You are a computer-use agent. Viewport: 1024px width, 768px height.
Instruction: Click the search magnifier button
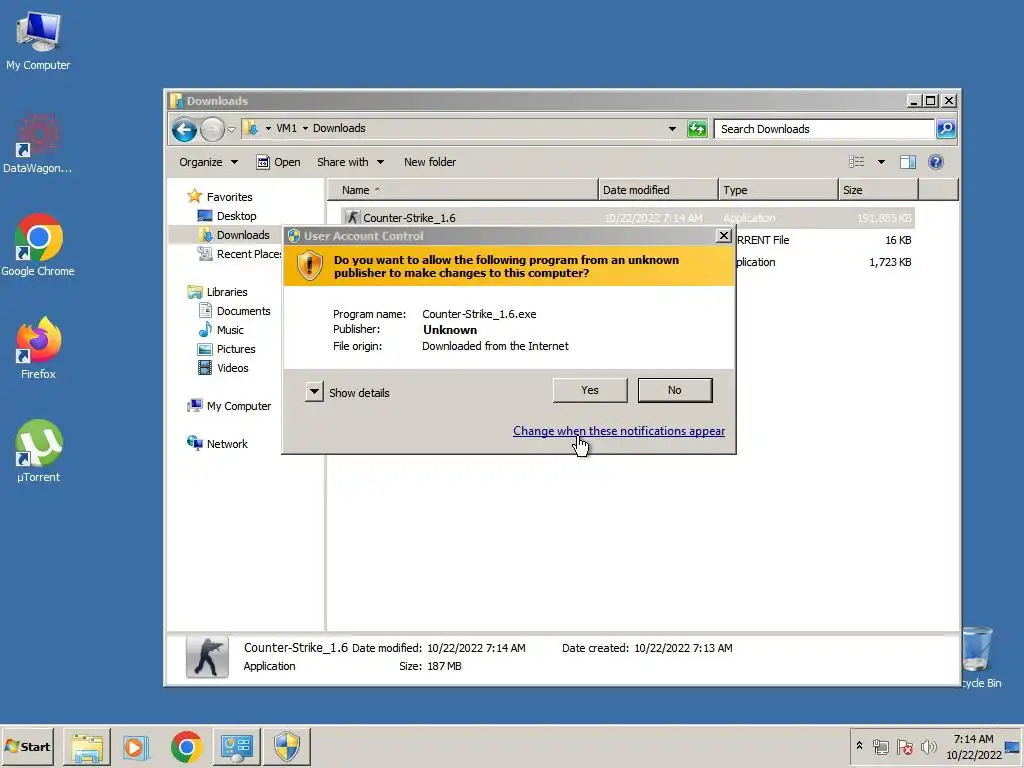point(946,129)
